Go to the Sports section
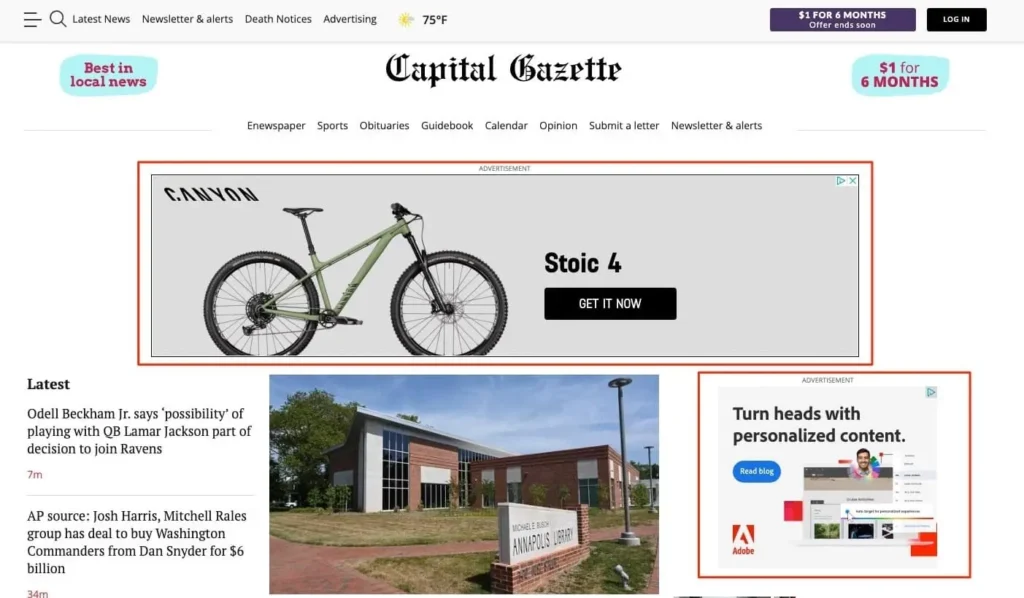The width and height of the screenshot is (1024, 598). click(332, 125)
